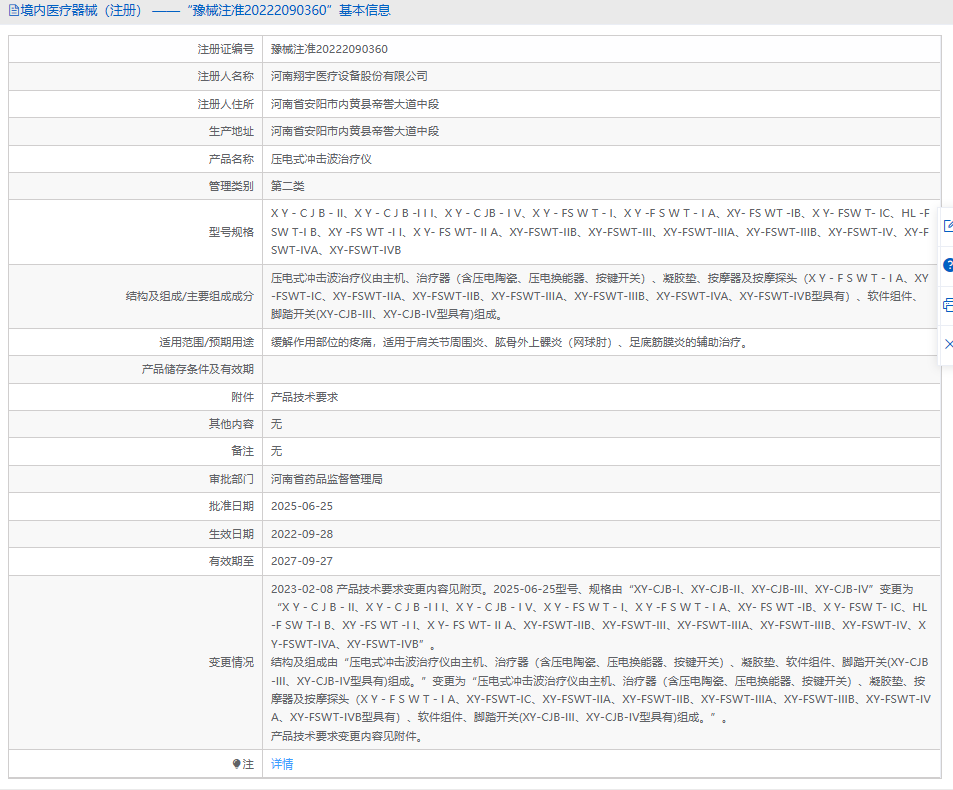953x790 pixels.
Task: Click the X icon in the side toolbar
Action: click(948, 344)
